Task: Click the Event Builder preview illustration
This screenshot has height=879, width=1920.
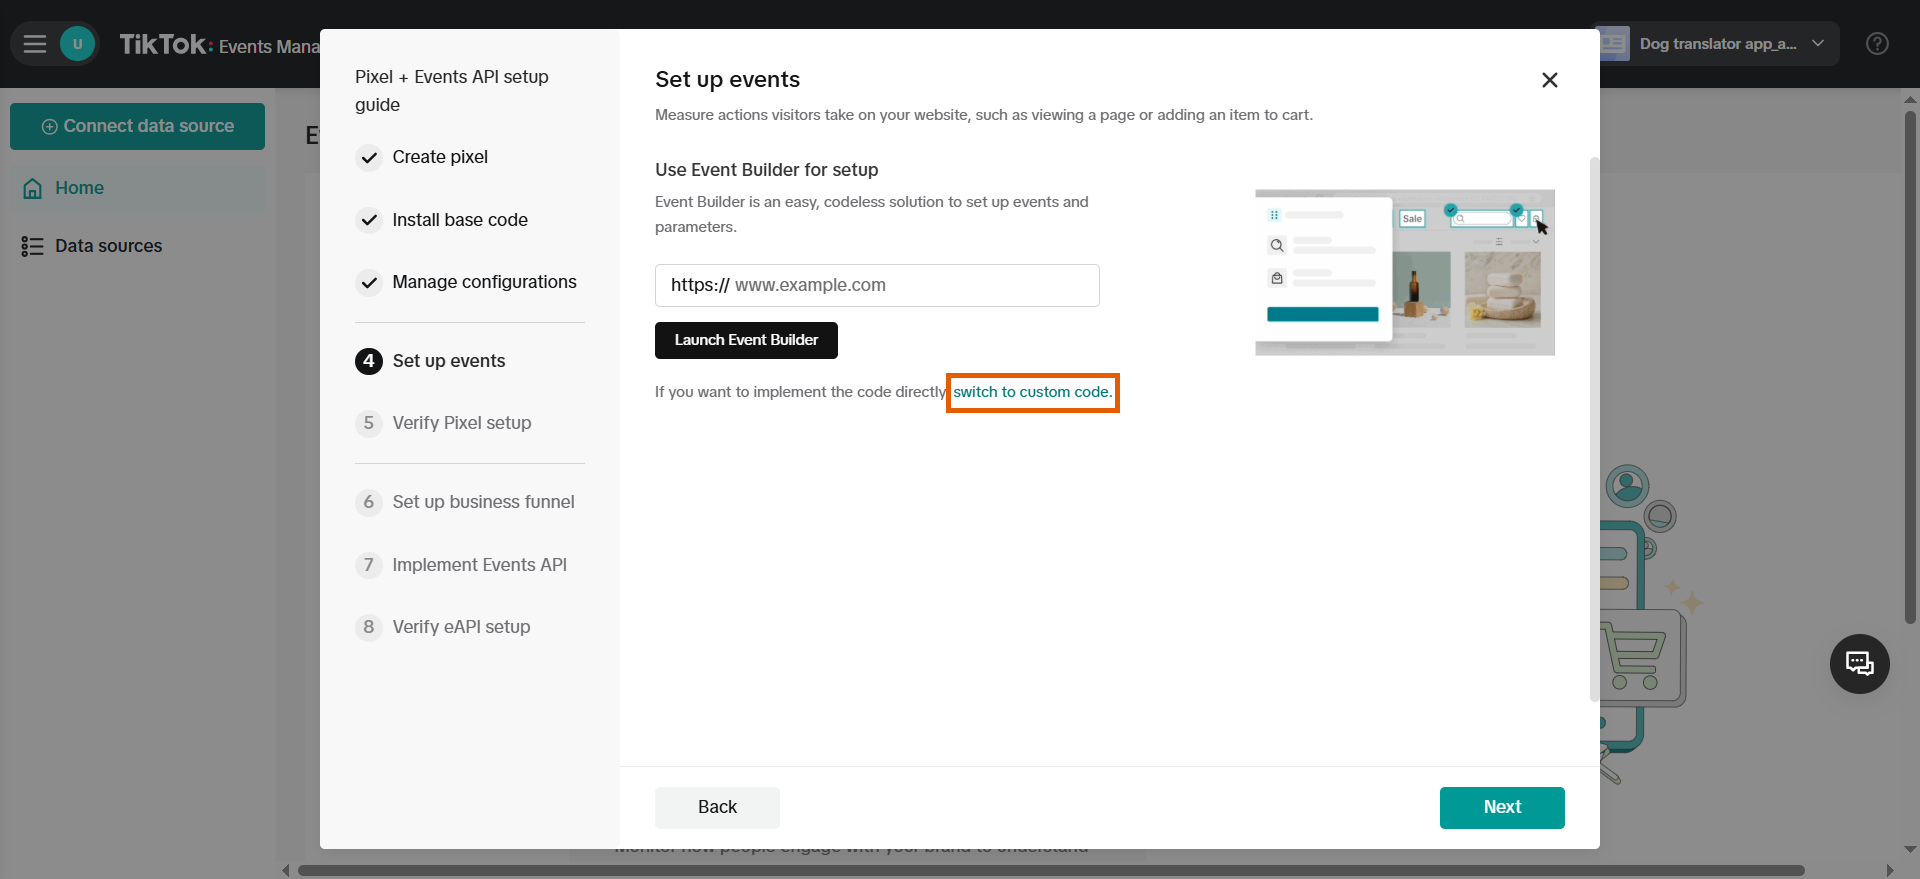Action: point(1405,272)
